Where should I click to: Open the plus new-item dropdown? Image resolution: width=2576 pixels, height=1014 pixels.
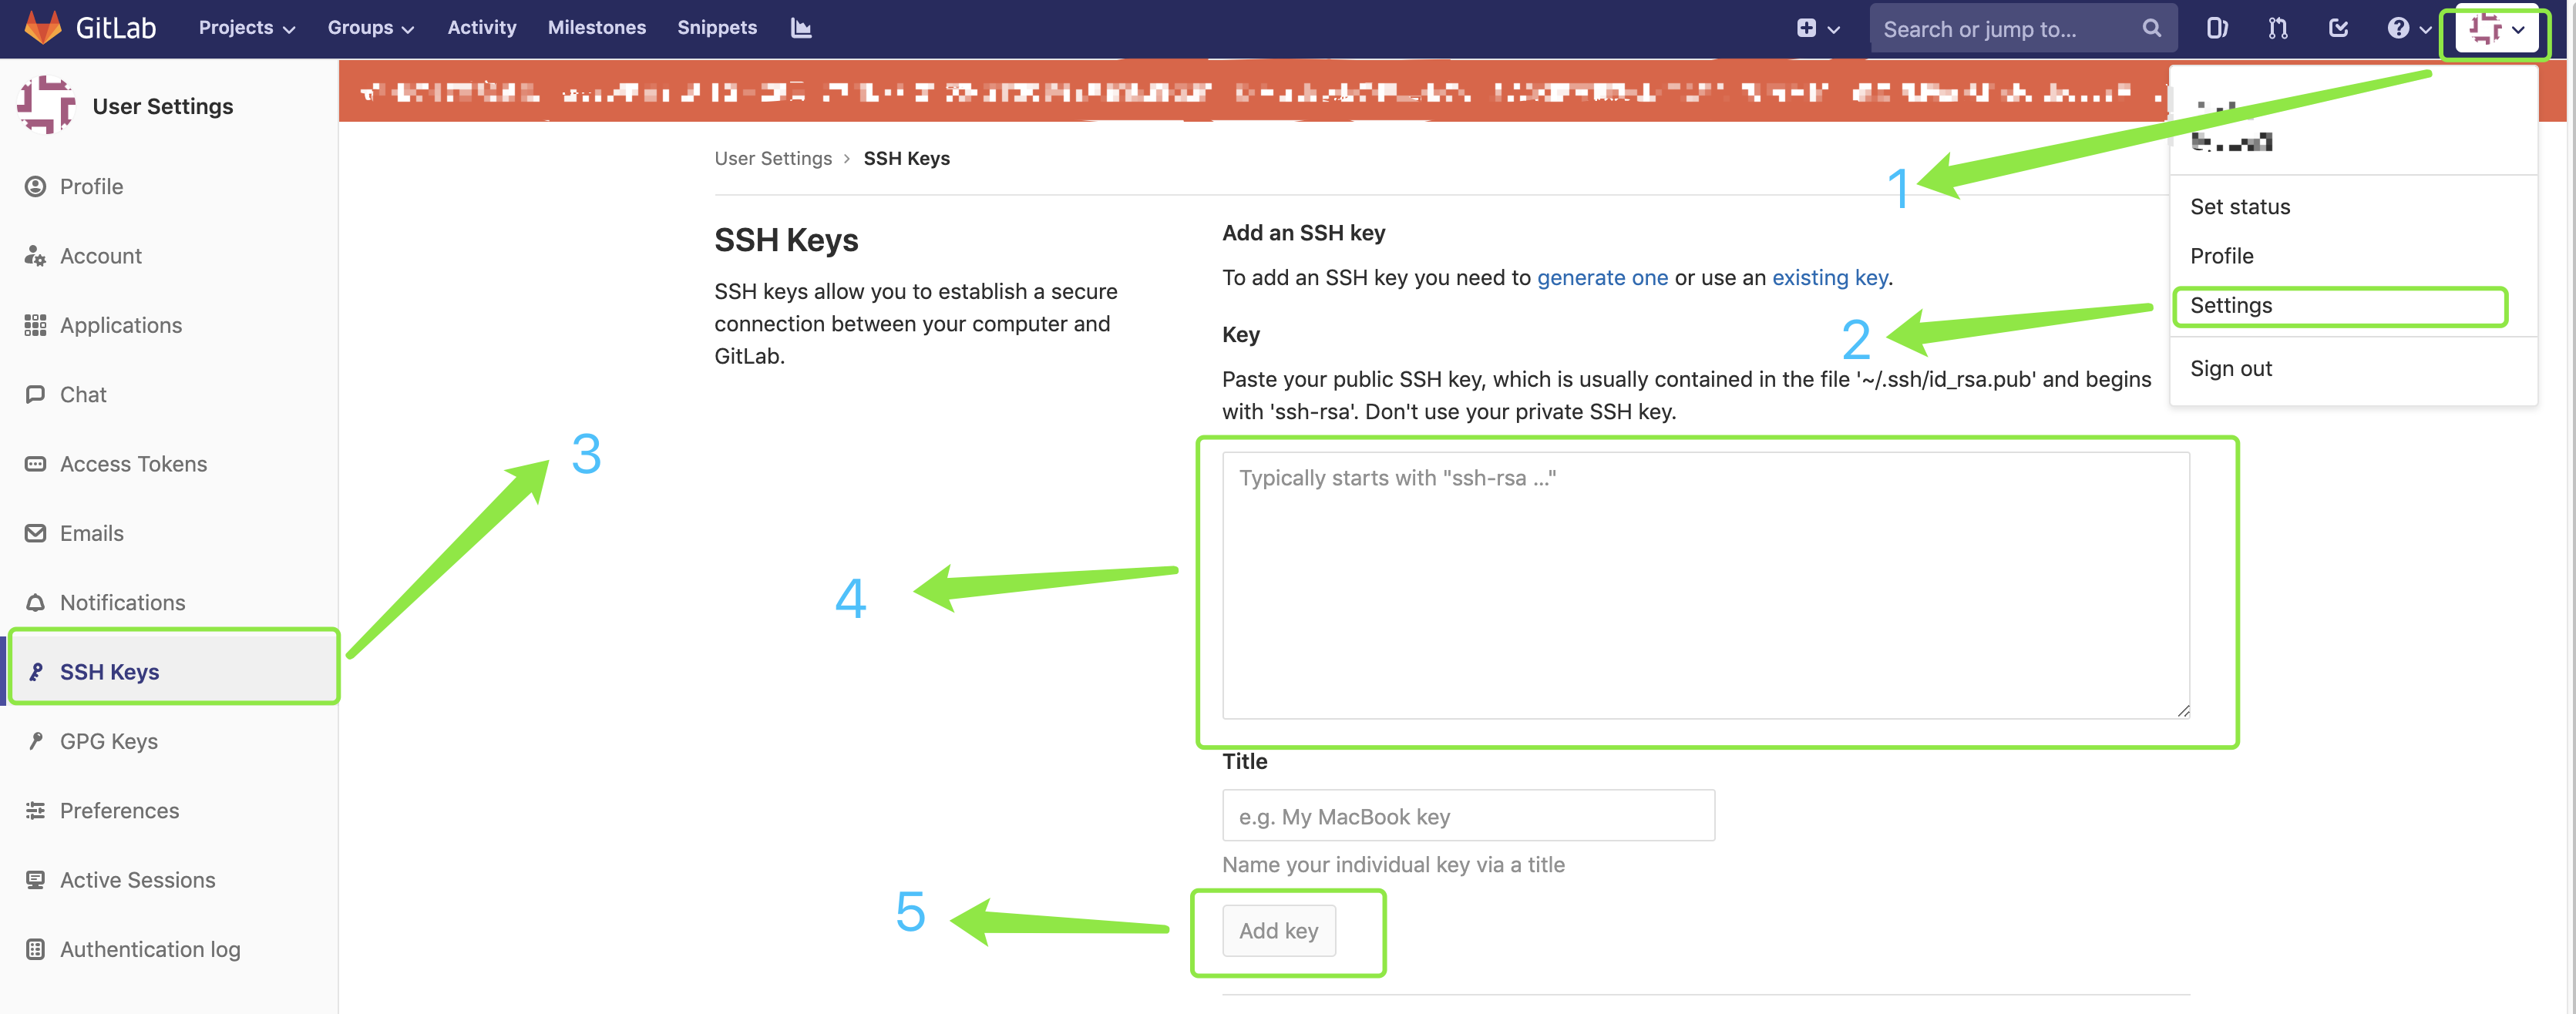pyautogui.click(x=1816, y=28)
